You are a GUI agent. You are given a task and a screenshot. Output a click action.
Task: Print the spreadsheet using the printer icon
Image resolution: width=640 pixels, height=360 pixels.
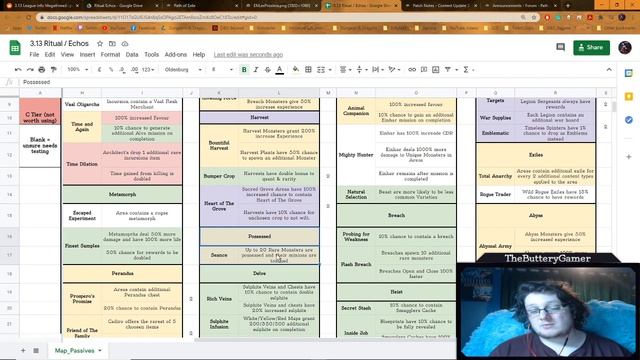42,70
